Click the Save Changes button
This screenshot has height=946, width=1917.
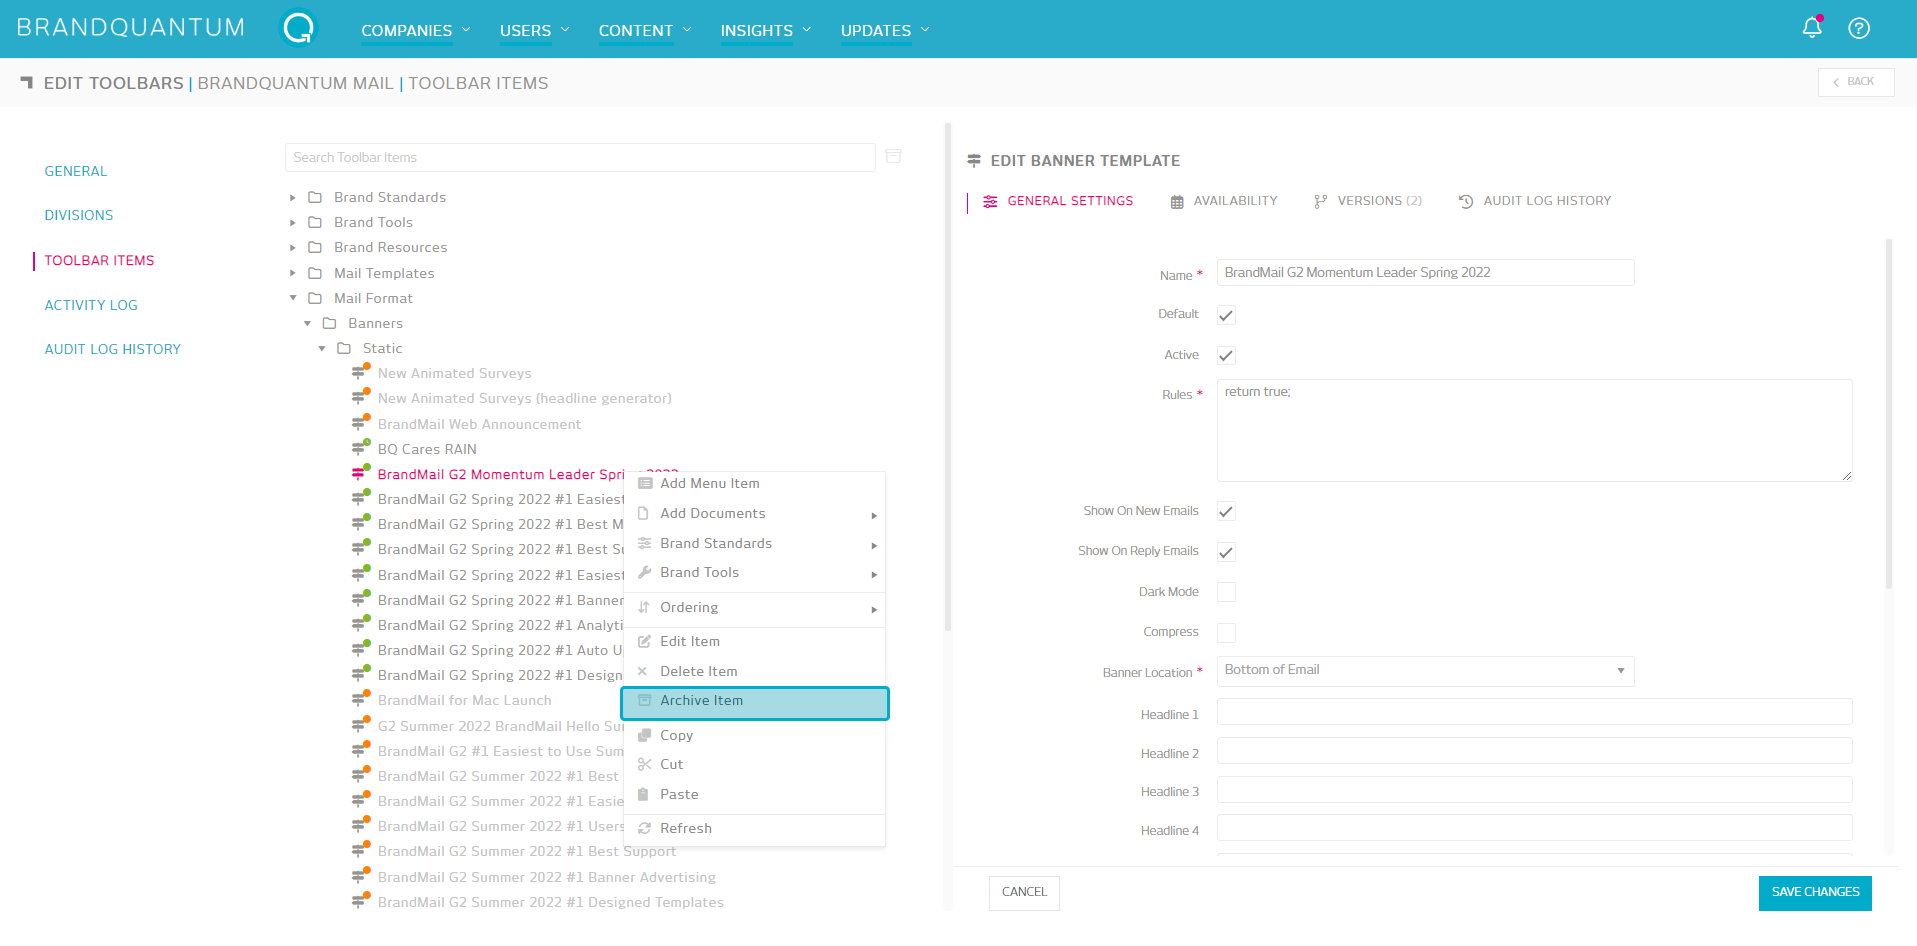click(x=1815, y=892)
